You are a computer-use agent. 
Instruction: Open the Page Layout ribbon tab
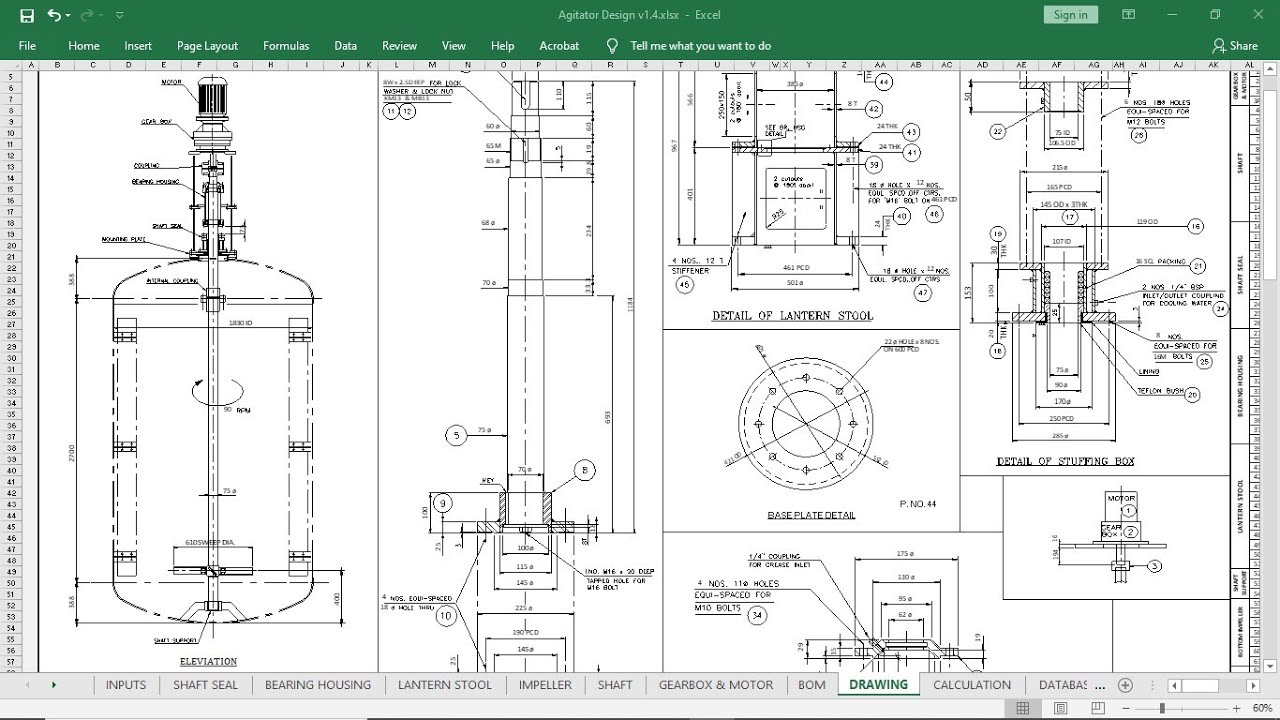coord(207,45)
